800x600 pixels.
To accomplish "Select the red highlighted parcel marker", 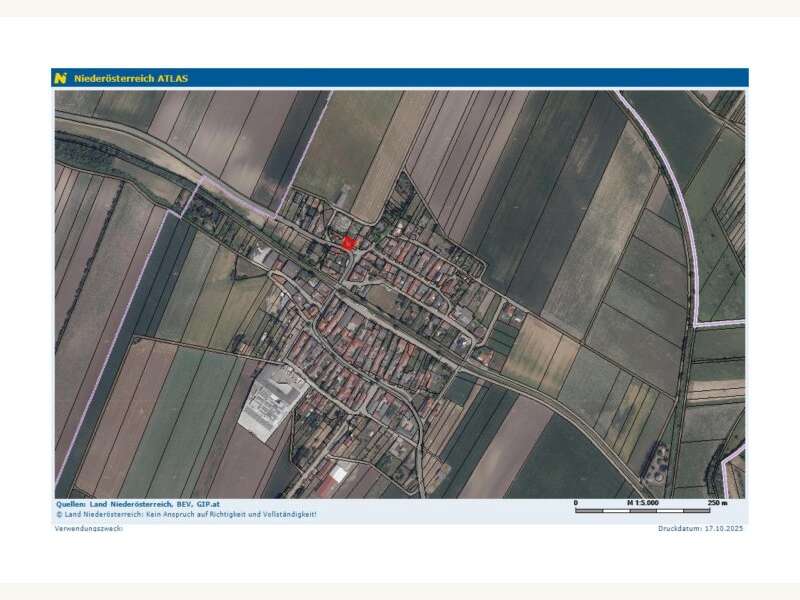I will (x=349, y=243).
